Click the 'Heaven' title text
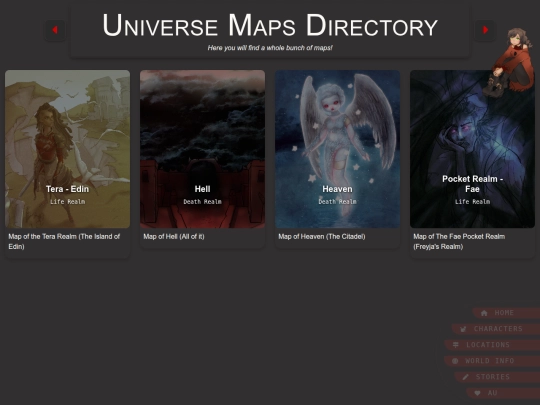The image size is (540, 405). [x=338, y=189]
